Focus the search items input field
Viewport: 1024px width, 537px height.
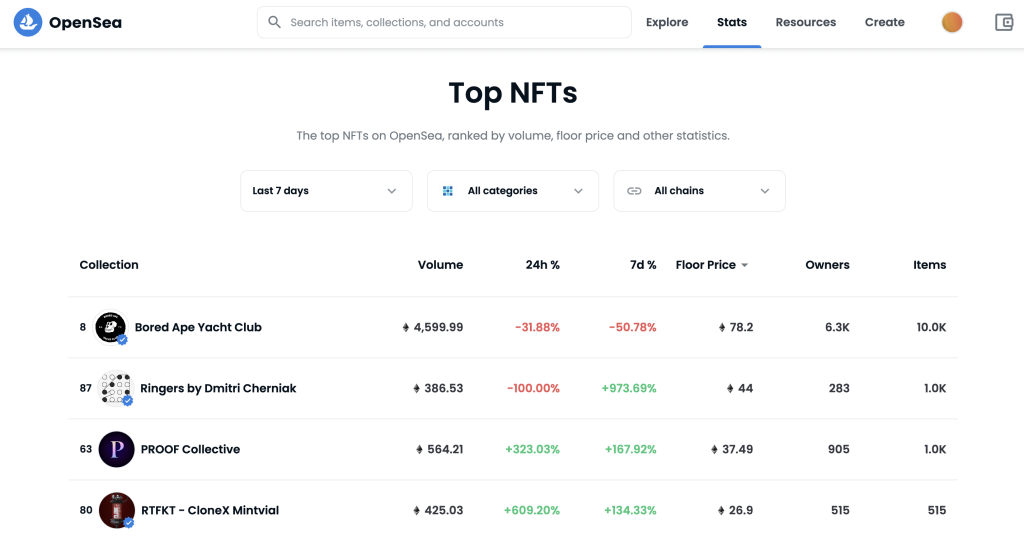tap(444, 22)
